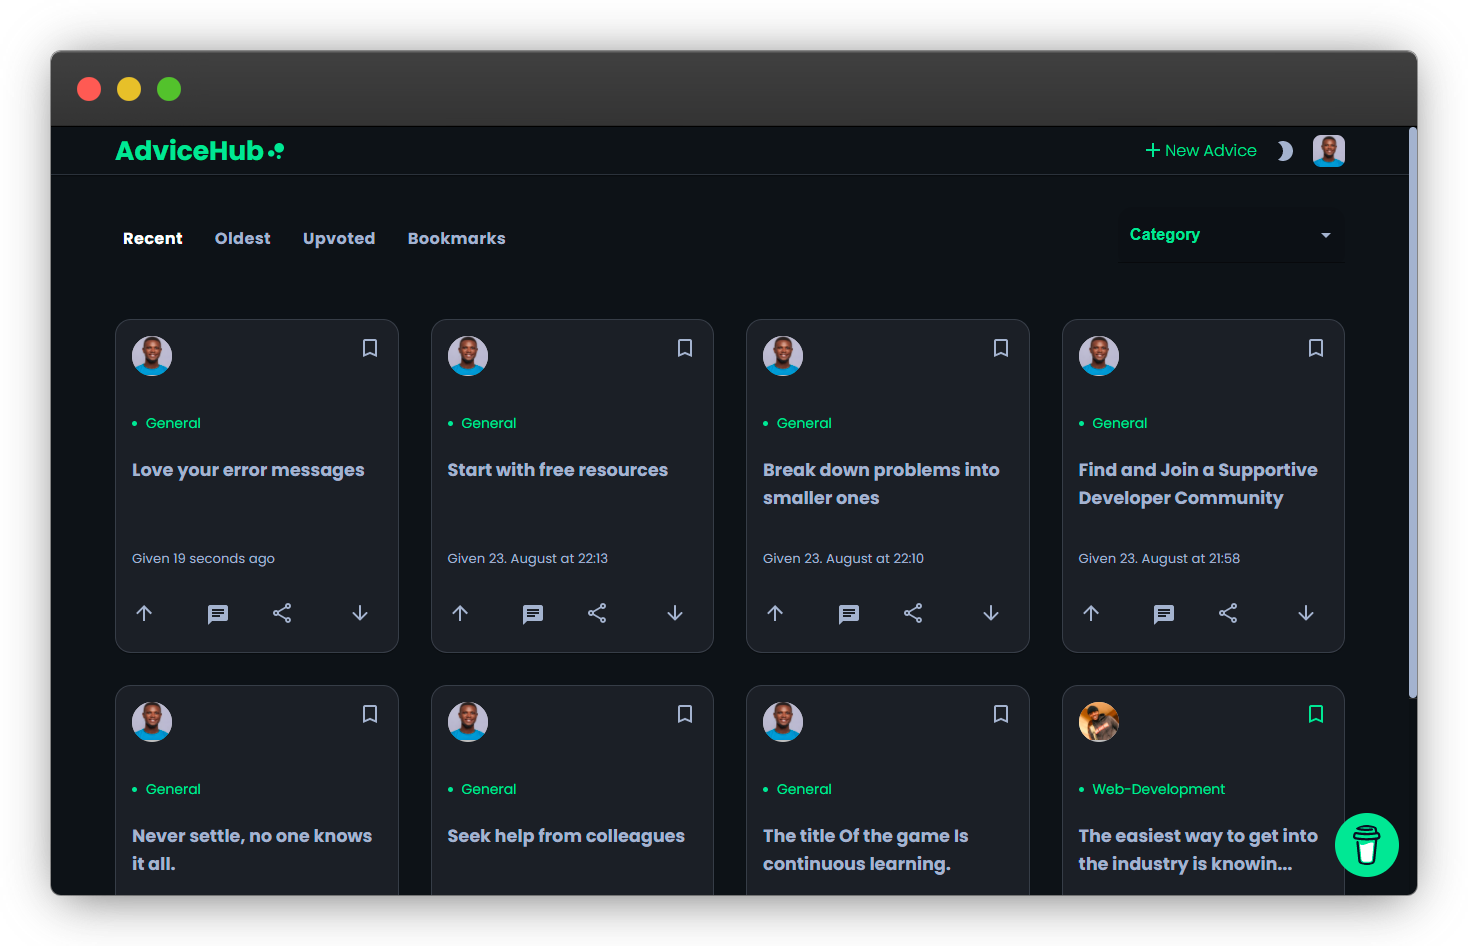Screen dimensions: 1468x946
Task: Click 'Given 19 seconds ago' timestamp
Action: [x=203, y=559]
